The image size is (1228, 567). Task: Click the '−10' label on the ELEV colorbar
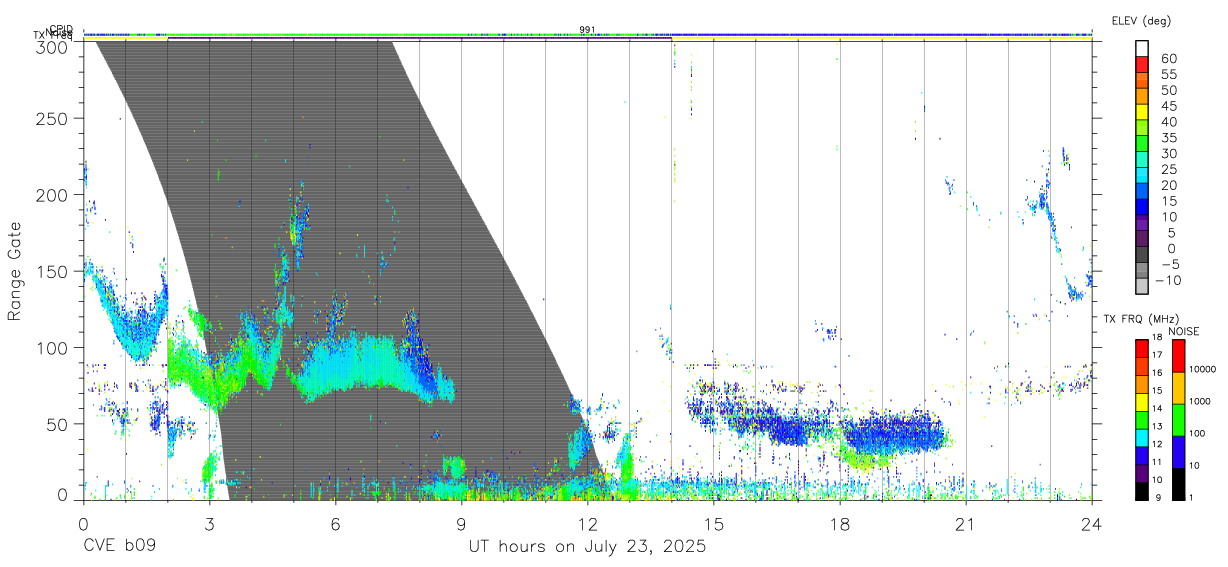[x=1168, y=280]
